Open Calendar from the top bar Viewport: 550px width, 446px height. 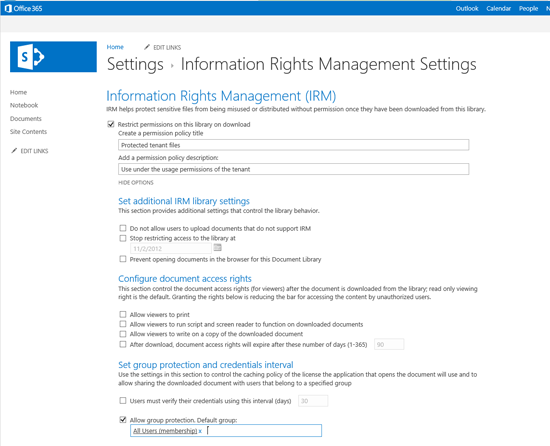coord(498,8)
